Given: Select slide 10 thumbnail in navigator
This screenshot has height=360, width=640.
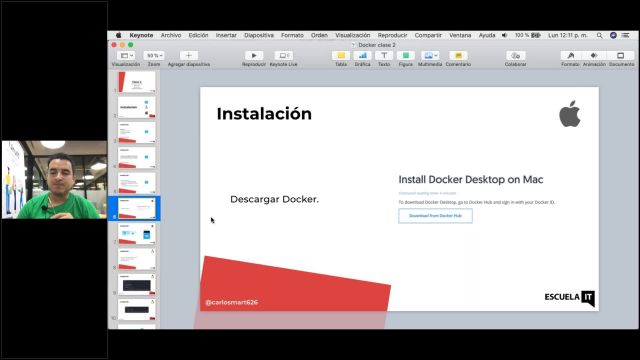Looking at the screenshot, I should pos(137,309).
